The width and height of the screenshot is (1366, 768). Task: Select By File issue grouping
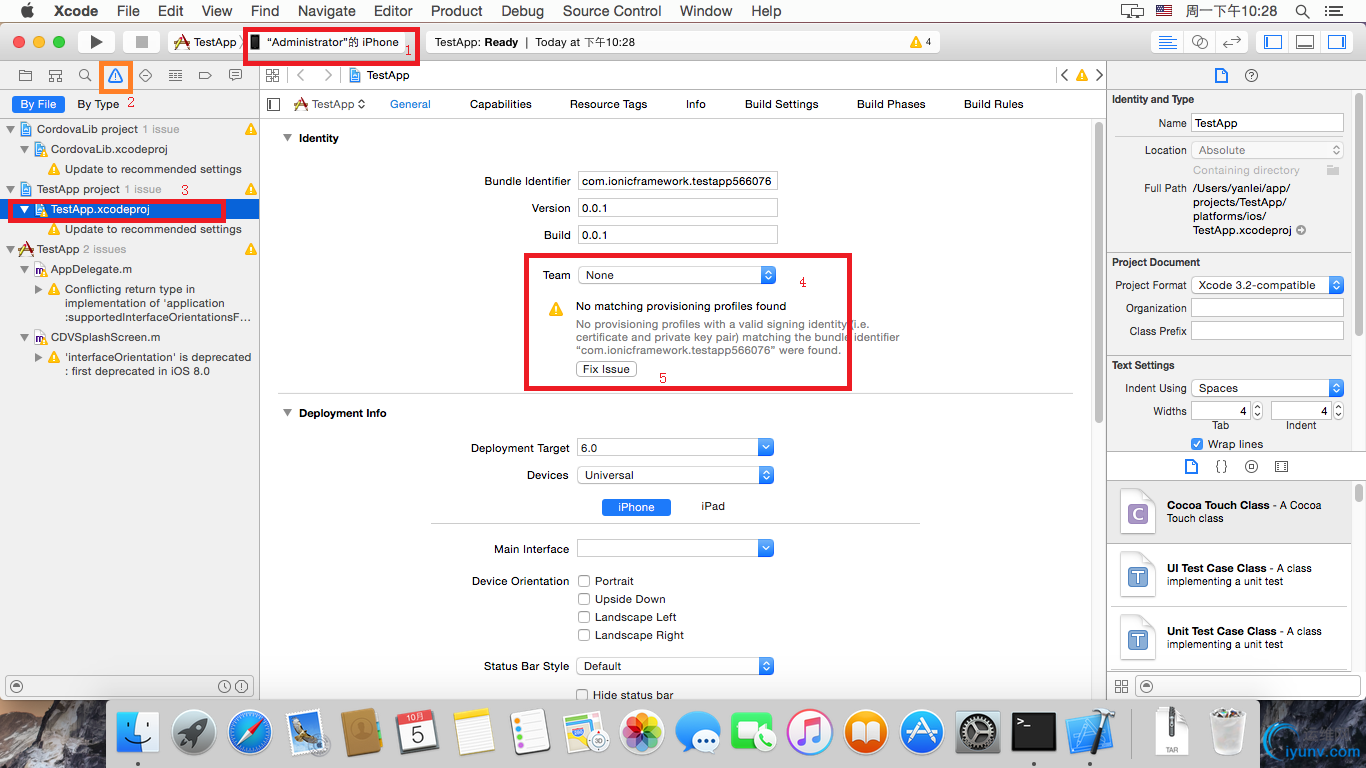coord(39,104)
